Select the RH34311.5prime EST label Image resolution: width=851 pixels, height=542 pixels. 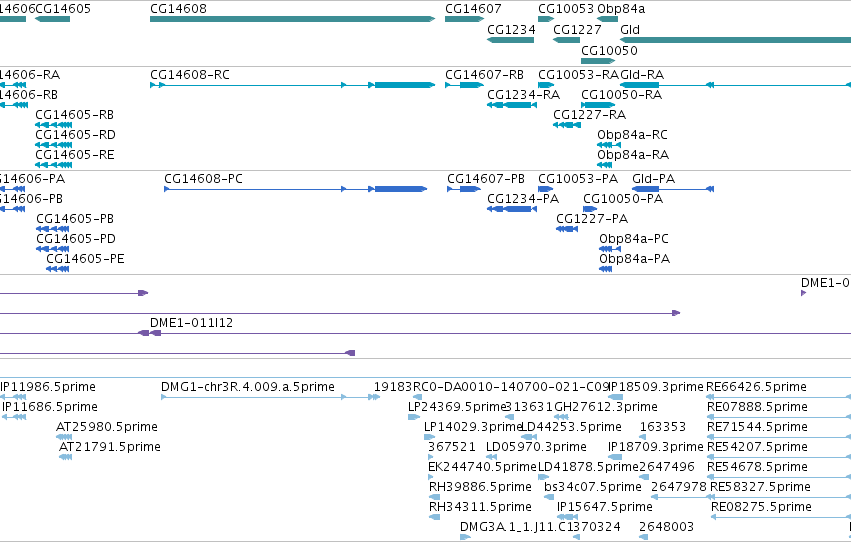click(480, 507)
